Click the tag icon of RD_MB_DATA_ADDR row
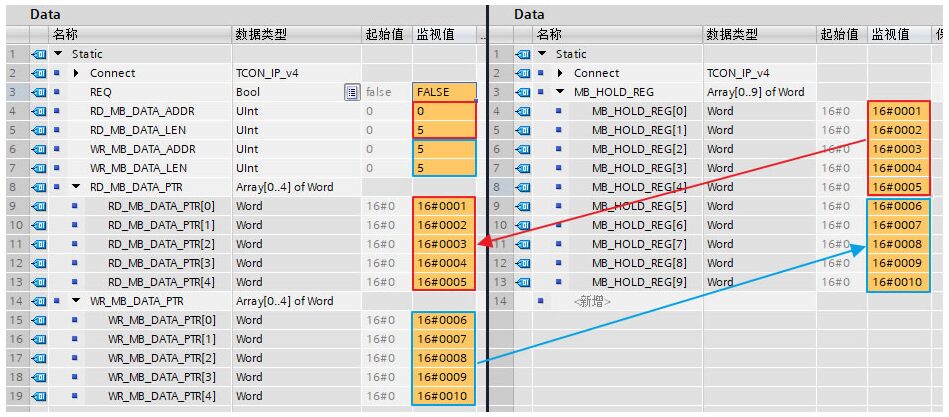The width and height of the screenshot is (949, 417). click(x=39, y=111)
